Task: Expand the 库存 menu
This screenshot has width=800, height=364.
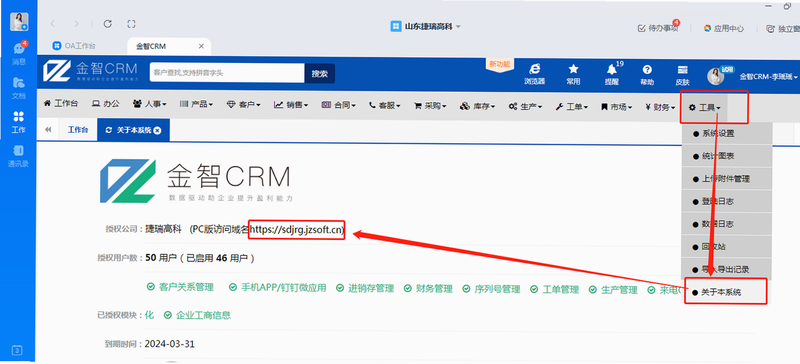Action: tap(477, 106)
